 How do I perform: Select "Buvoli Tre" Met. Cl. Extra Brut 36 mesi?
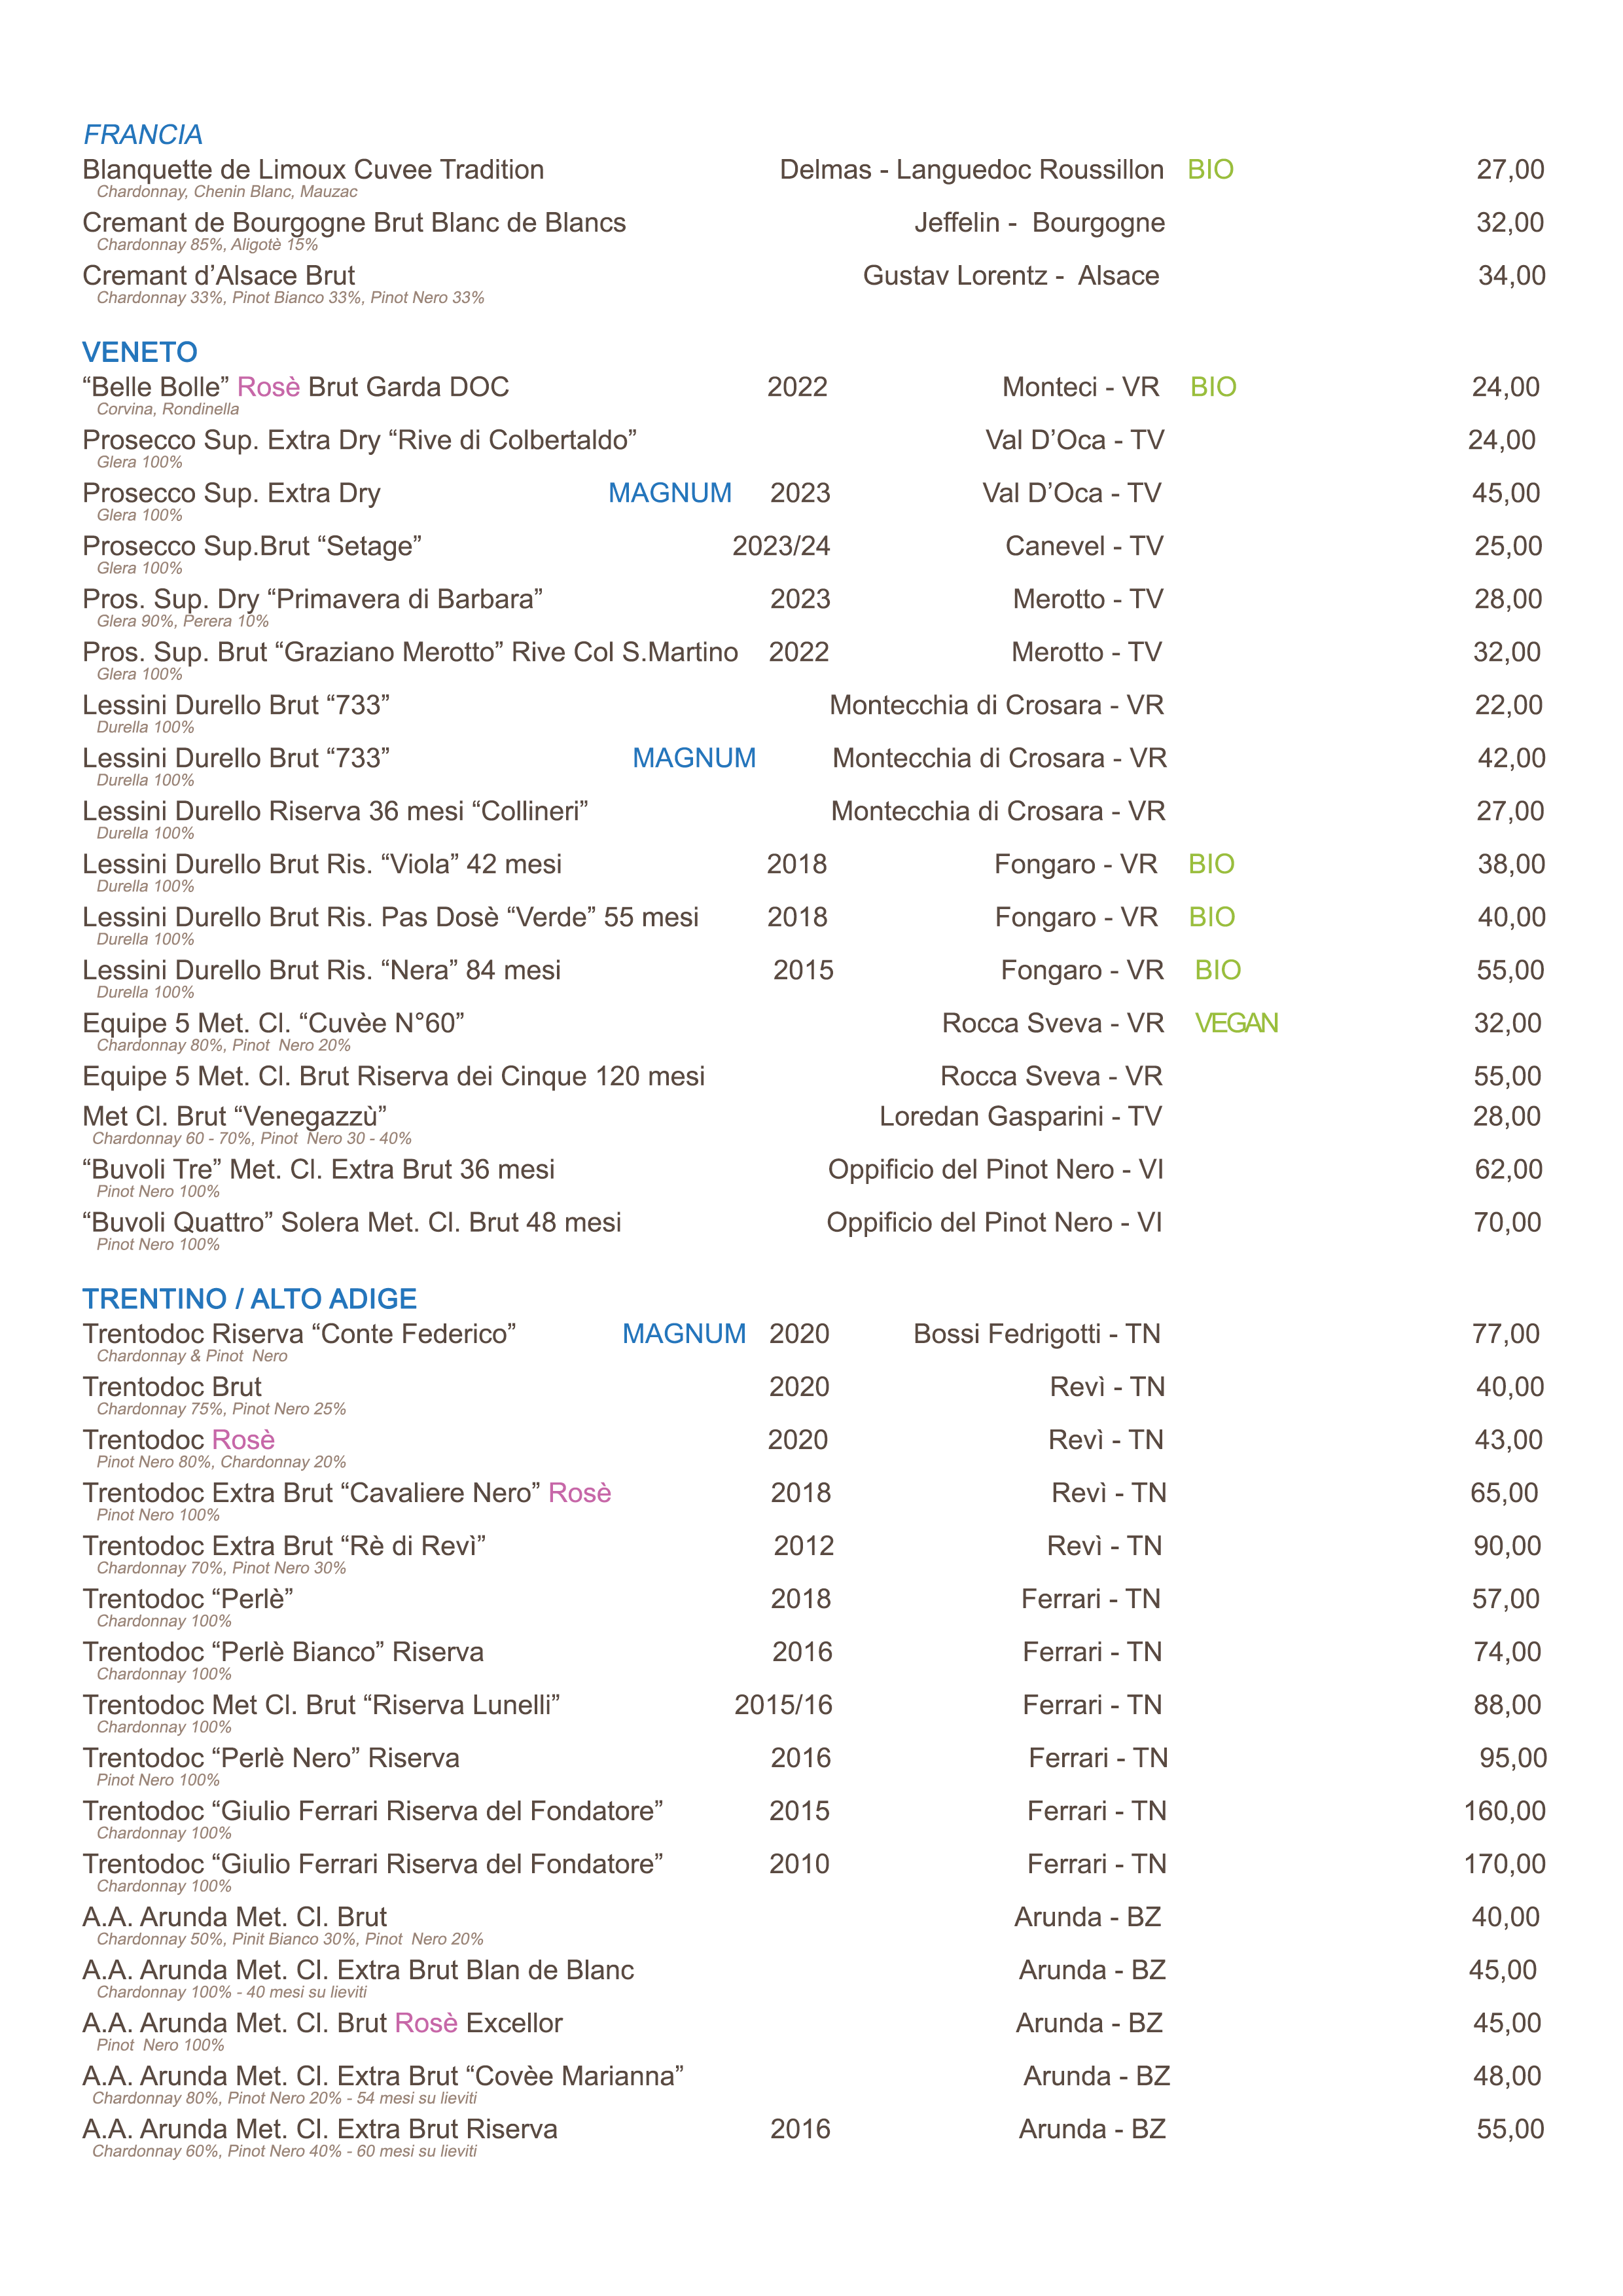click(319, 1169)
